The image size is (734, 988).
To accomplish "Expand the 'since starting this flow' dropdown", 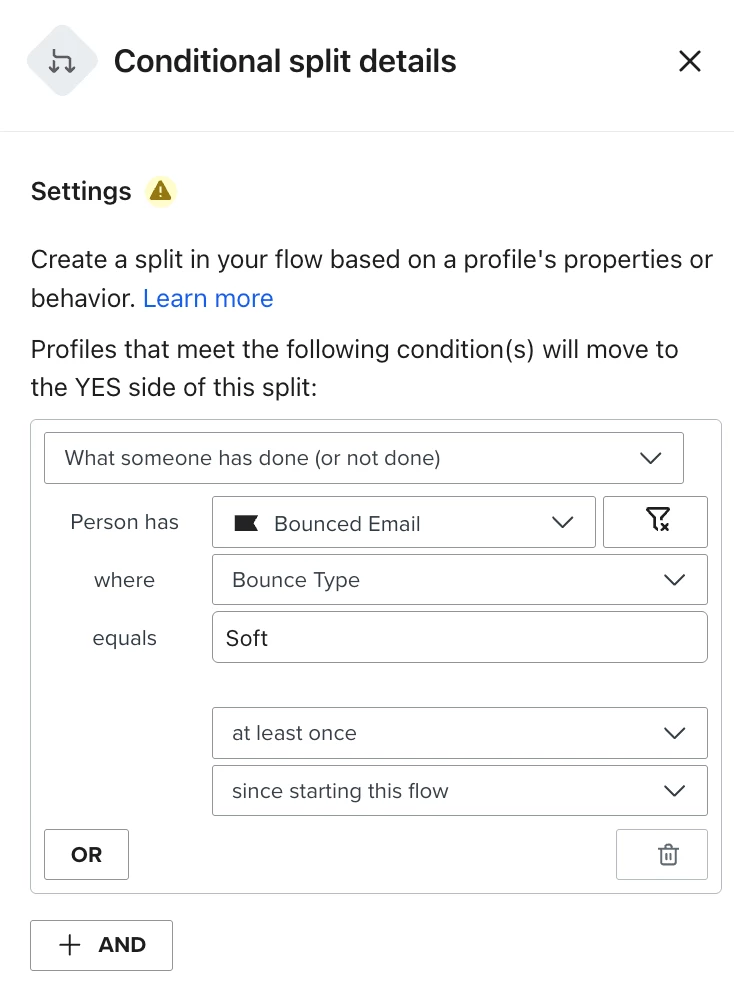I will (460, 791).
